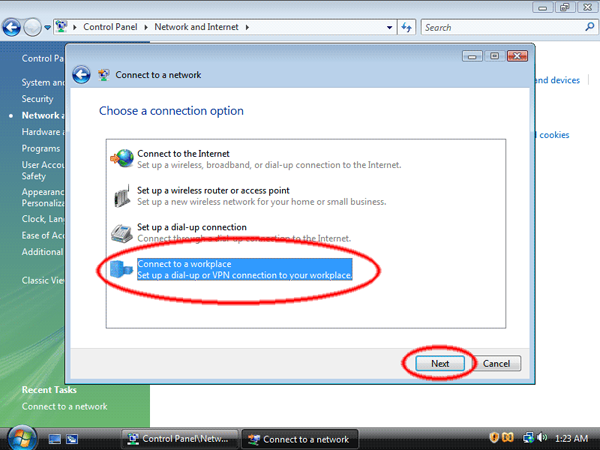Image resolution: width=600 pixels, height=450 pixels.
Task: Maximize the Connect to a network dialog
Action: [x=494, y=56]
